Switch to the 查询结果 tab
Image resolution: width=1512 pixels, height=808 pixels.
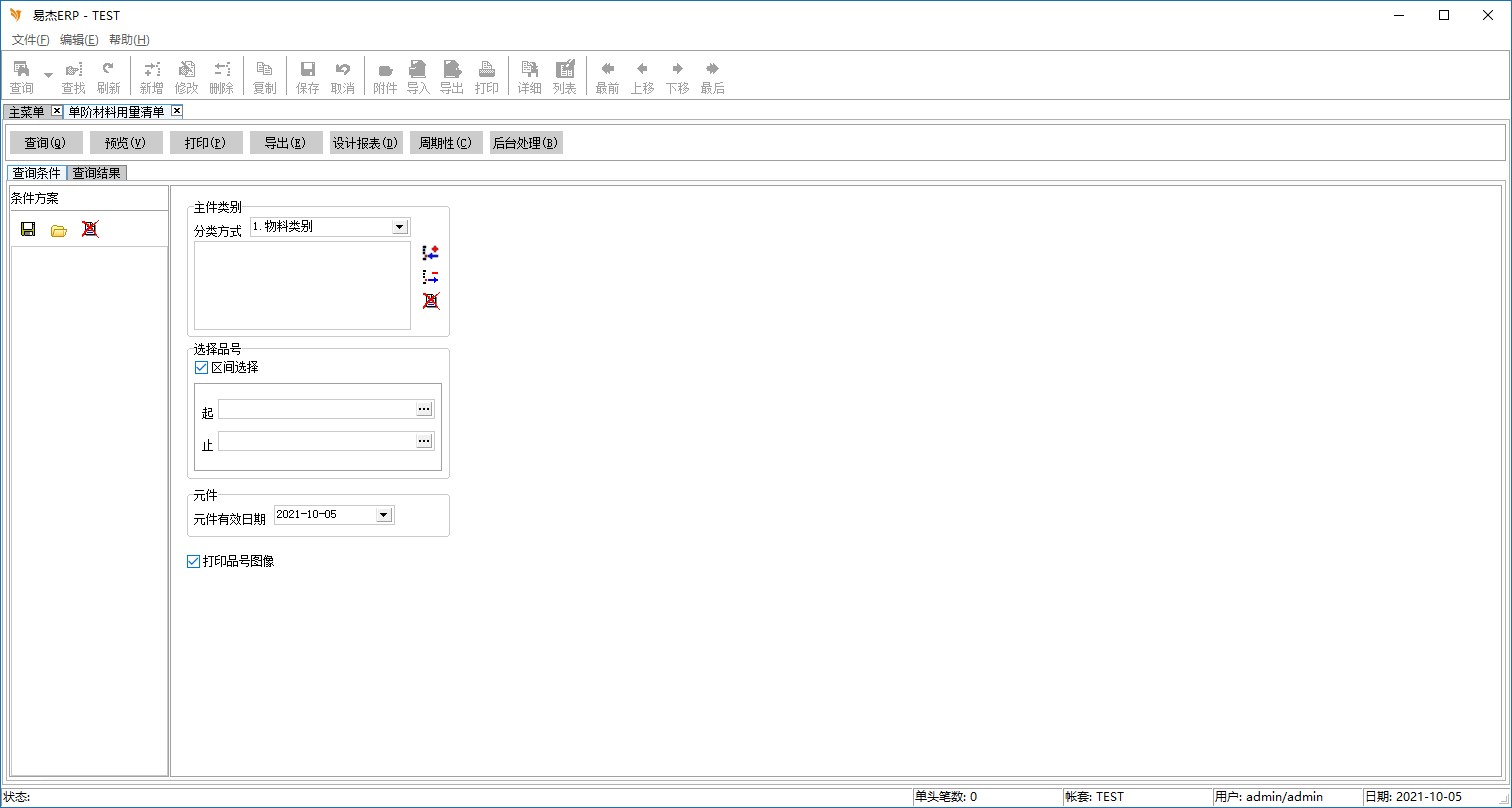tap(96, 173)
